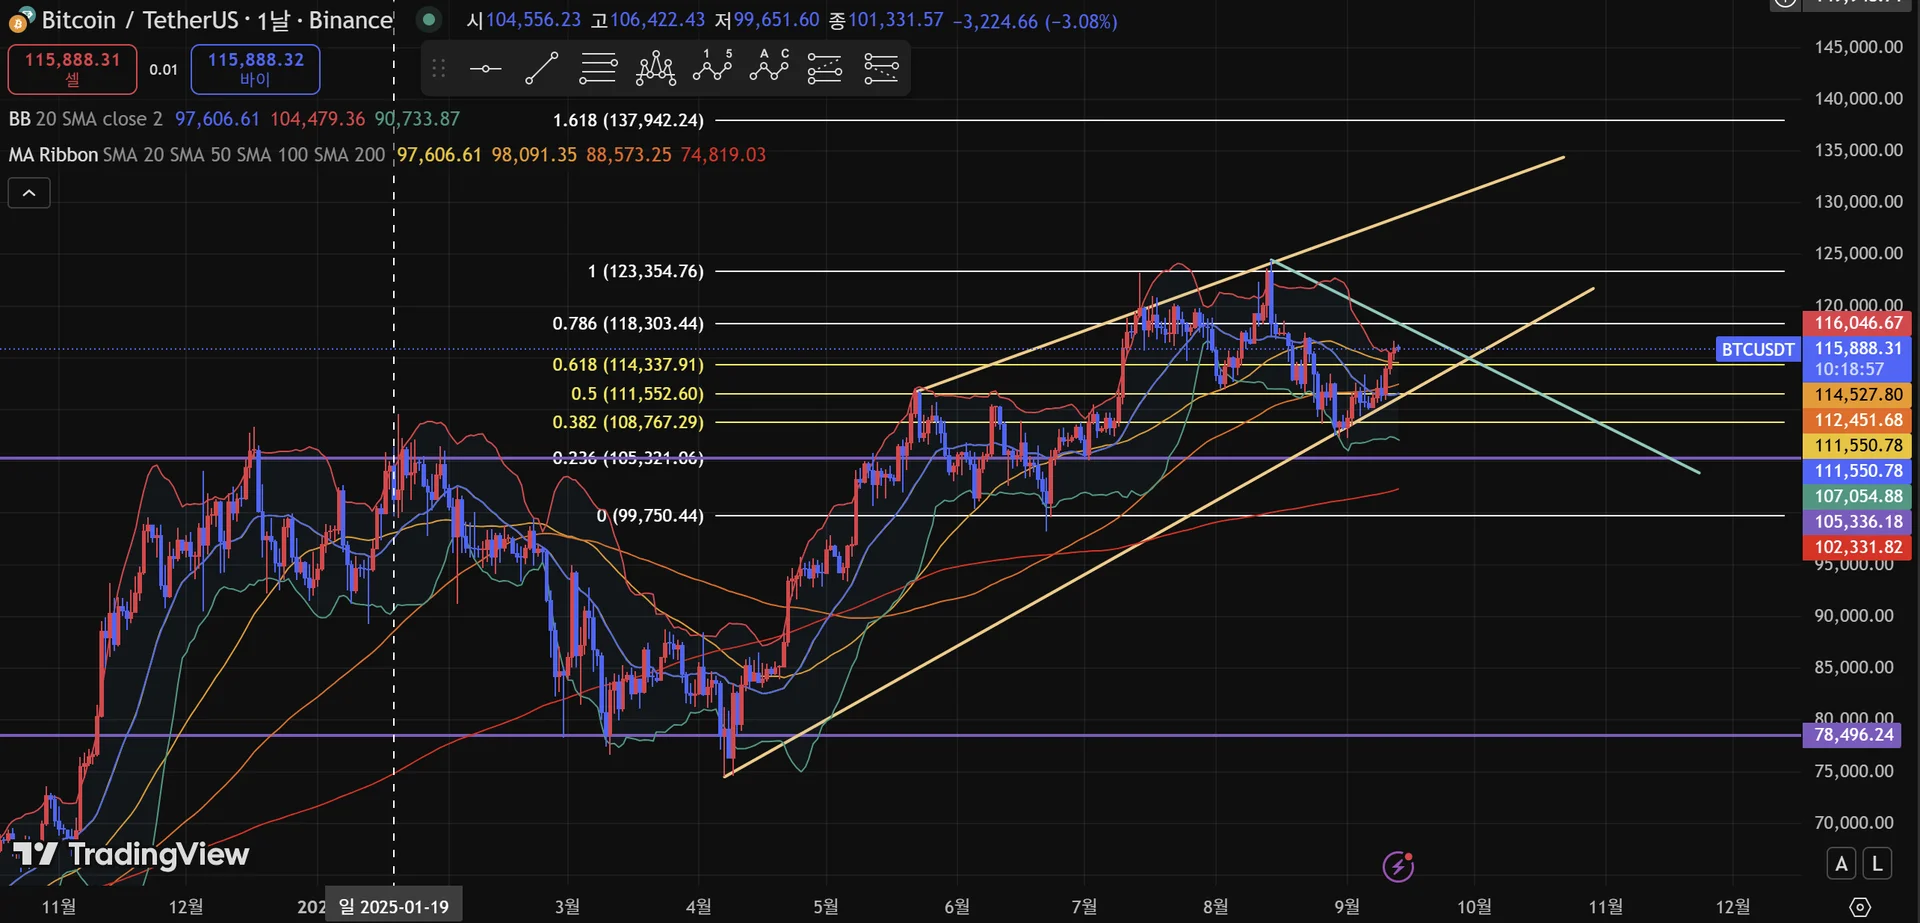This screenshot has height=923, width=1920.
Task: Click the 116,046.67 red price tag
Action: tap(1858, 323)
